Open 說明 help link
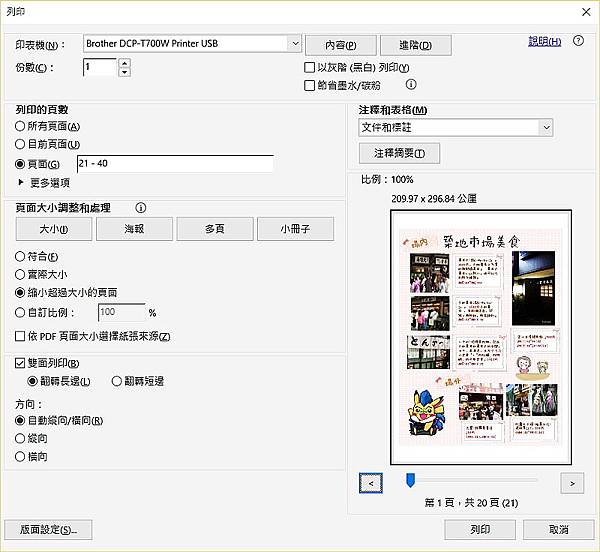 click(545, 41)
